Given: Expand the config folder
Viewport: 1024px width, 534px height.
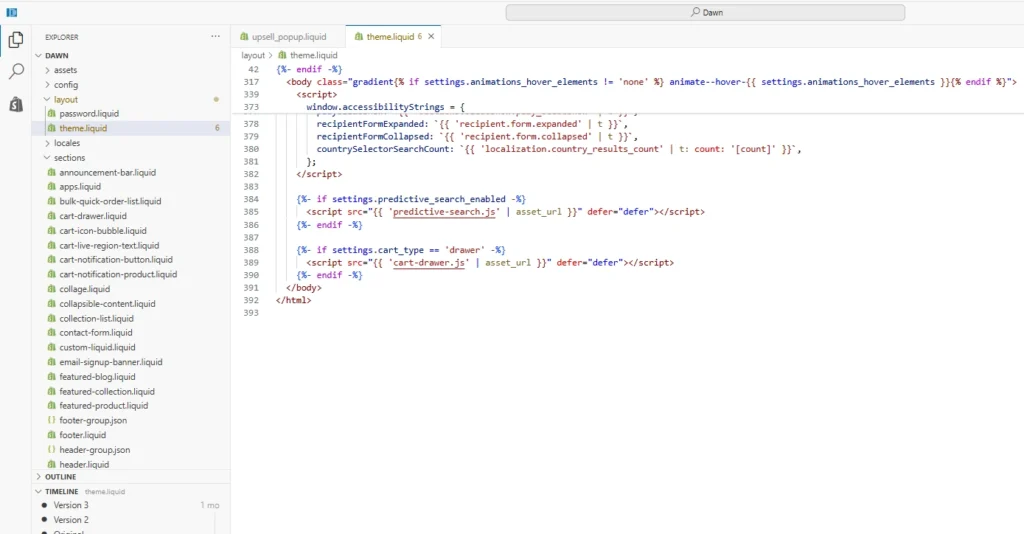Looking at the screenshot, I should (x=65, y=85).
